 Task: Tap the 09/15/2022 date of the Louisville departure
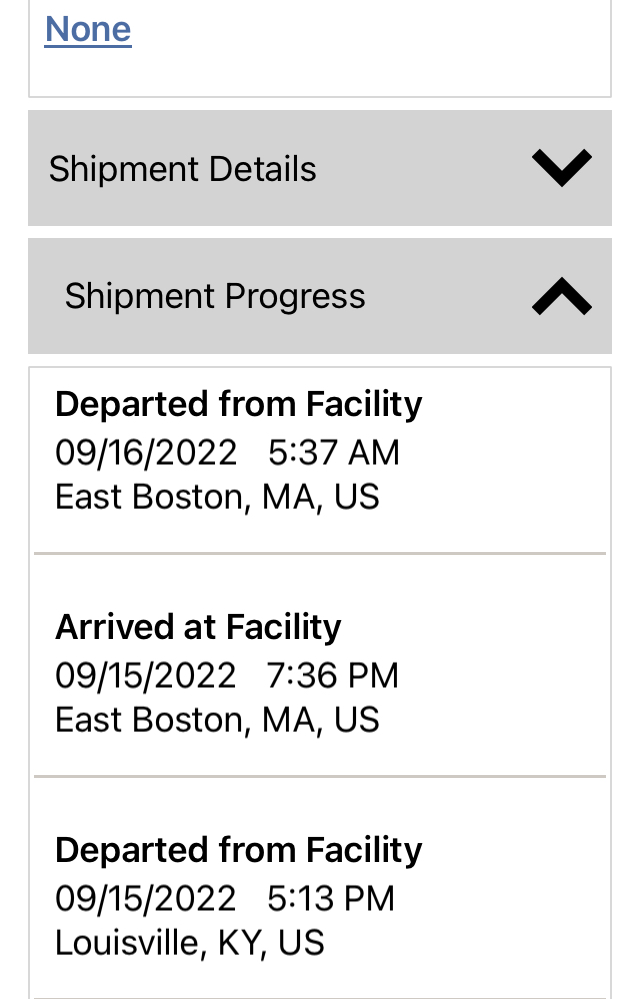click(x=146, y=898)
